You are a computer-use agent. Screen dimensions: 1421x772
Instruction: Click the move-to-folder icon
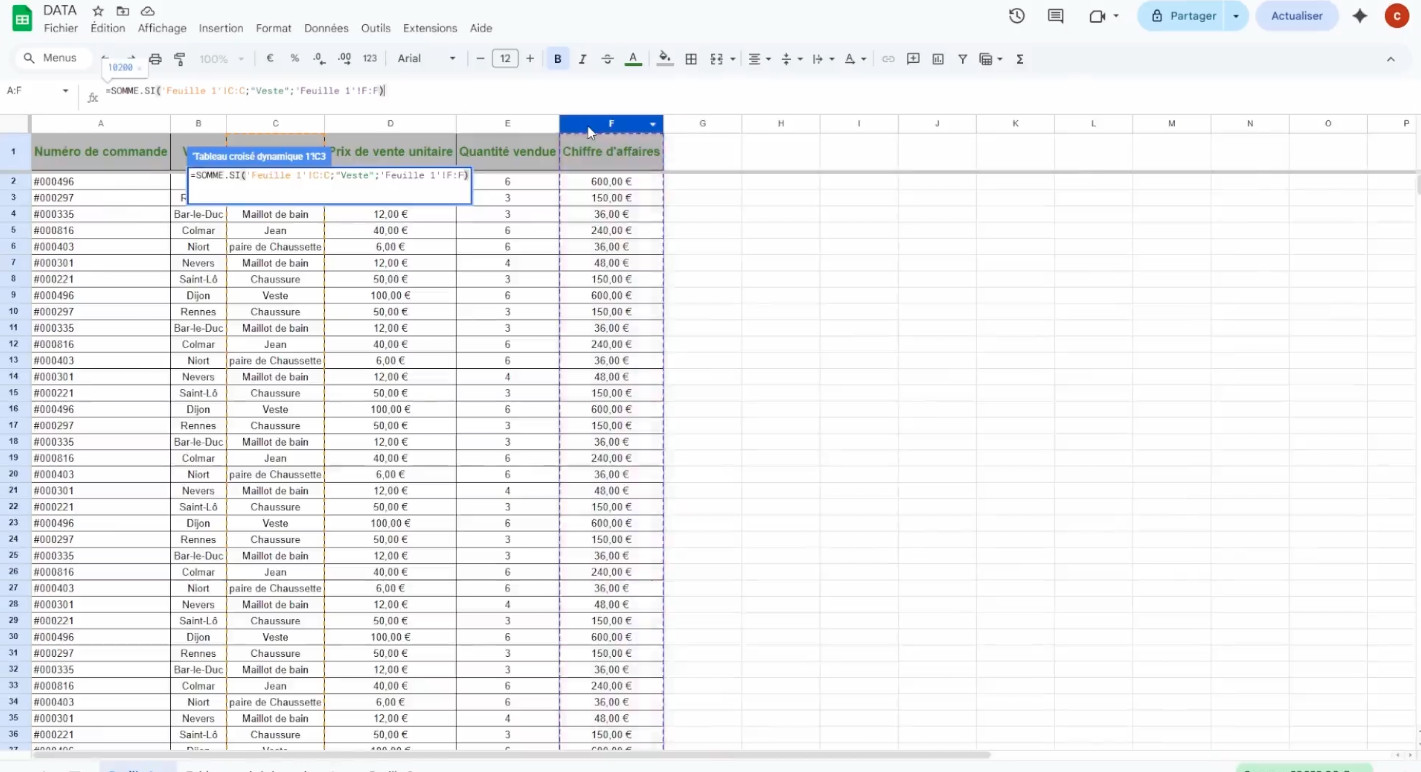(x=123, y=11)
